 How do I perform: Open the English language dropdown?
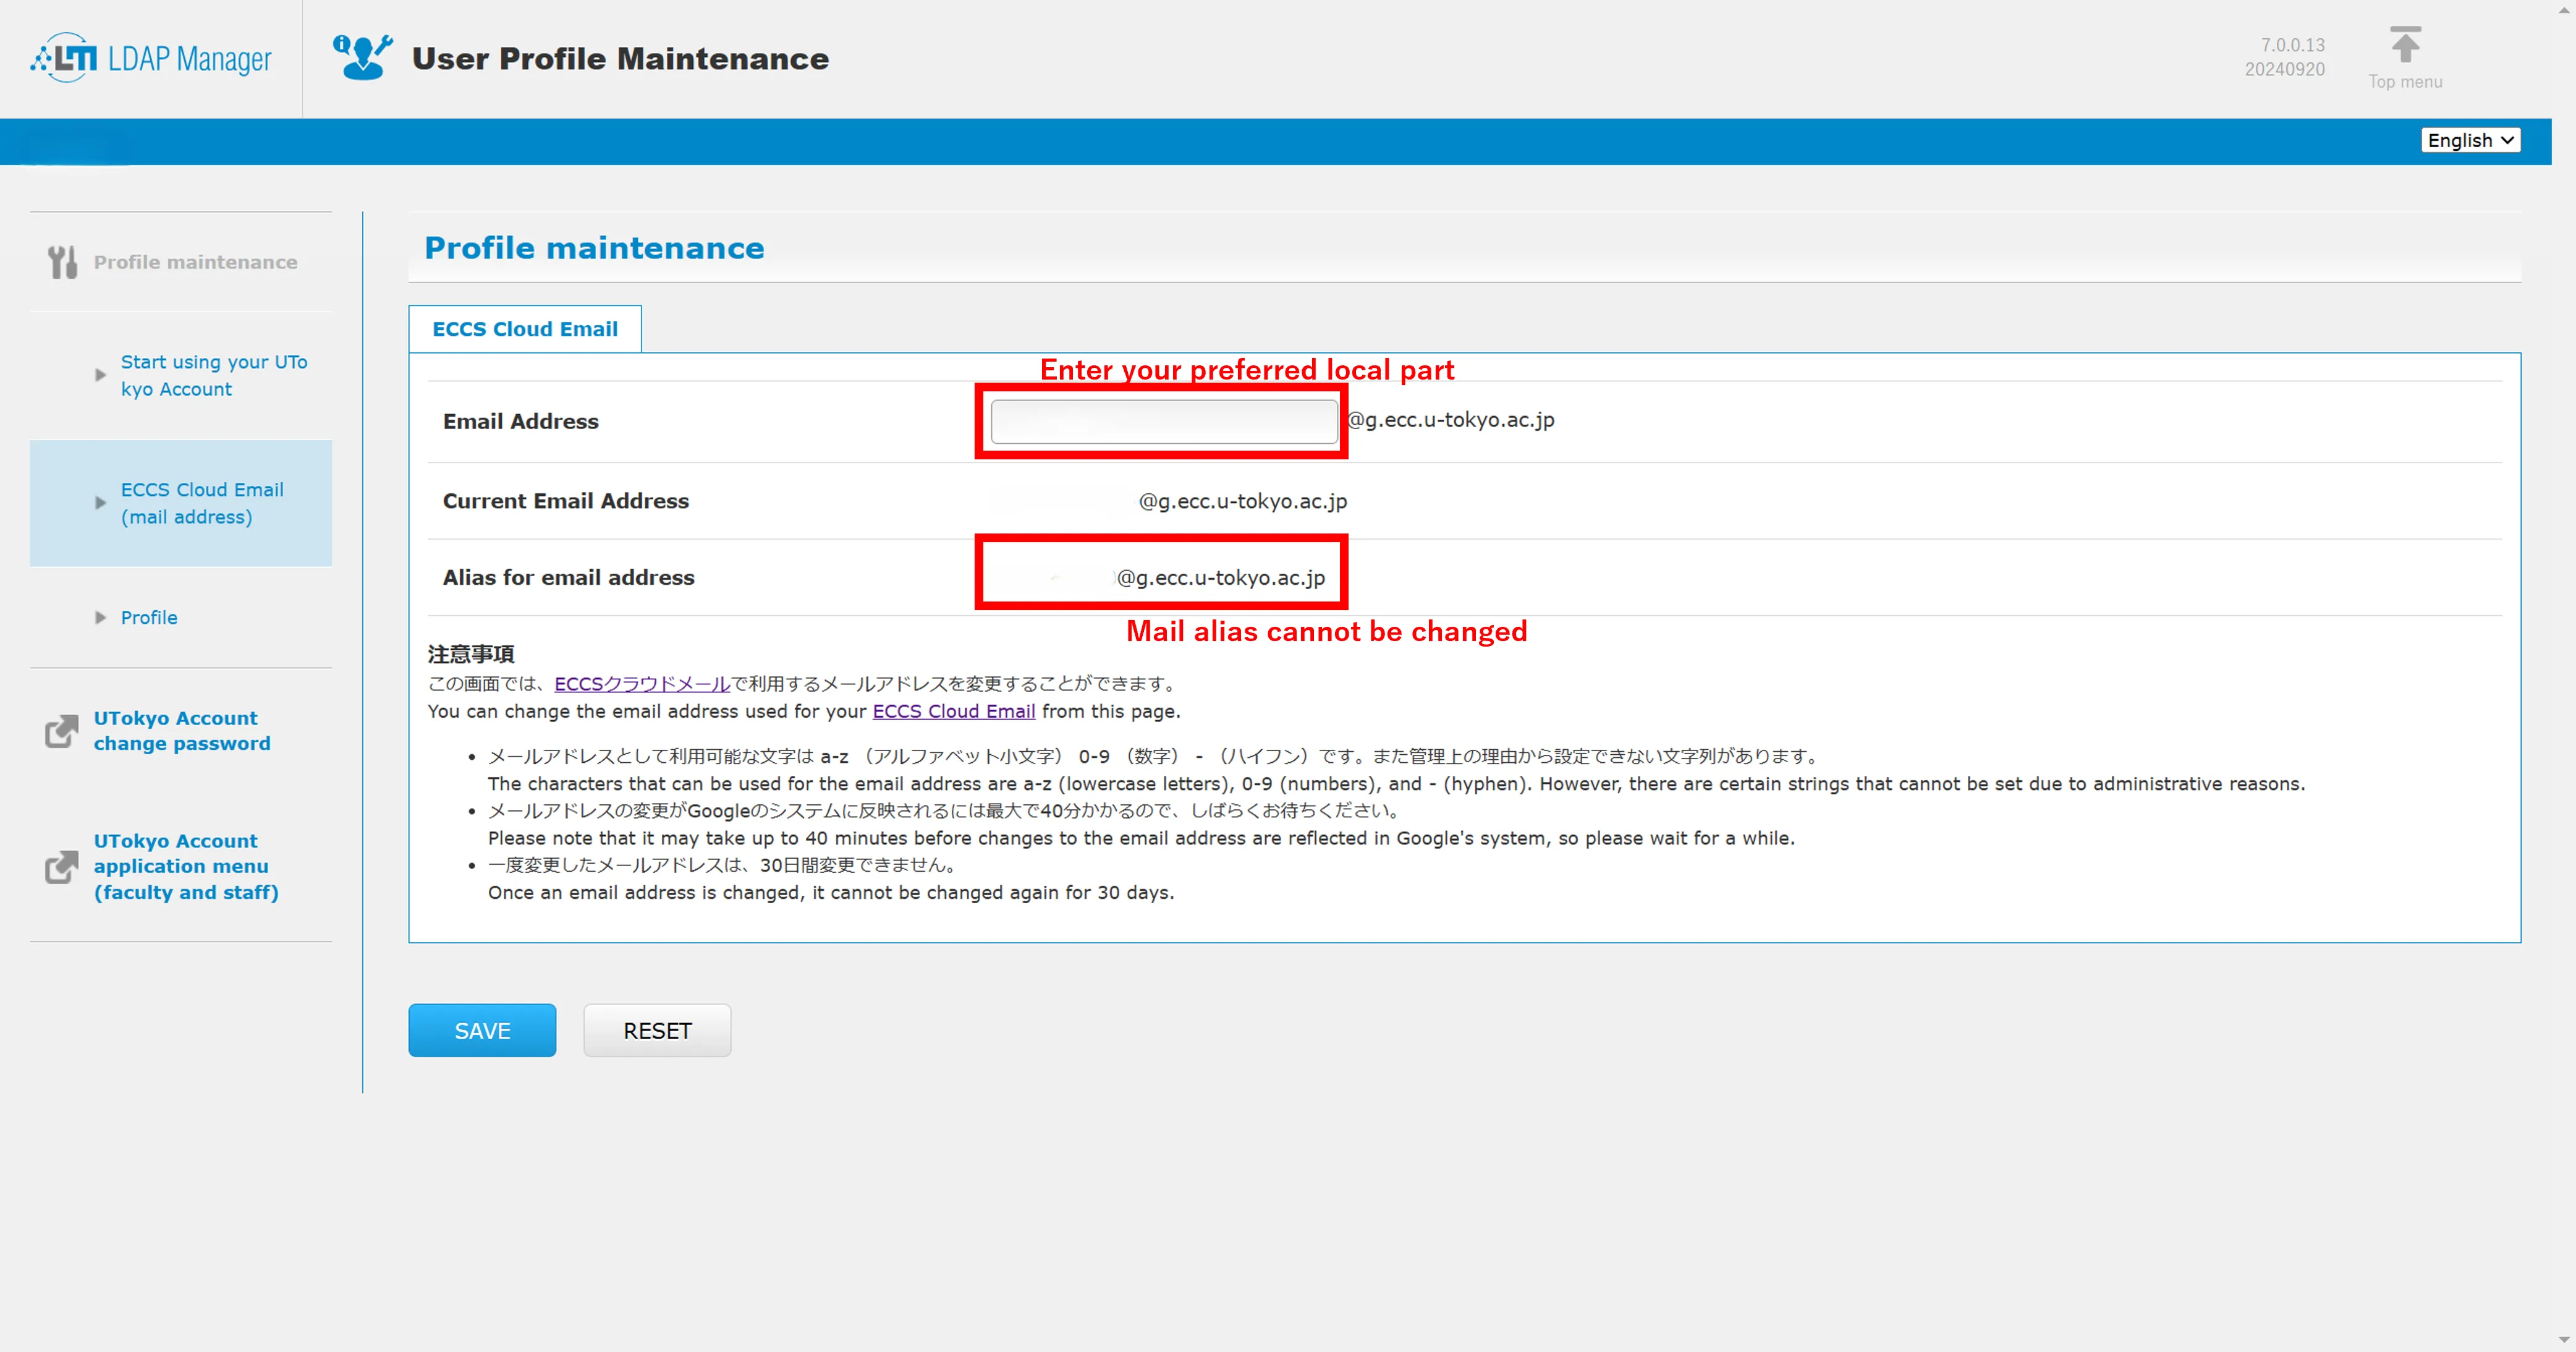coord(2469,140)
